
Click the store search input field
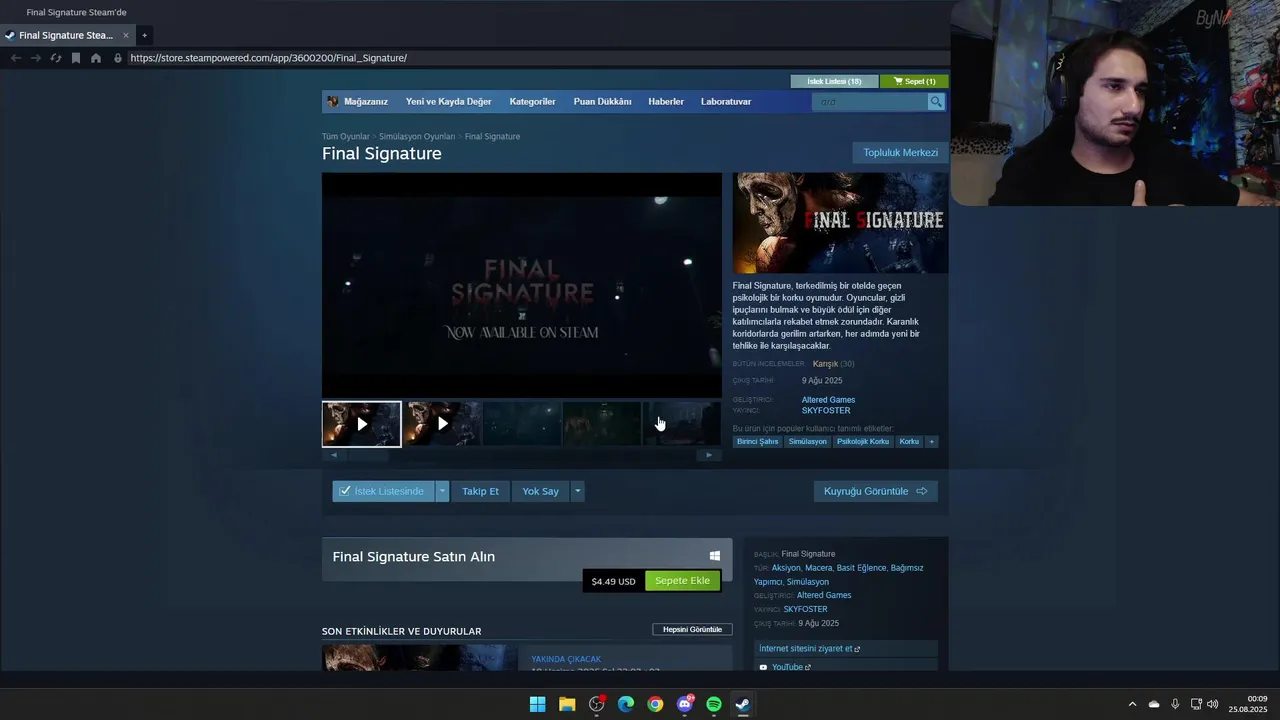pos(870,102)
